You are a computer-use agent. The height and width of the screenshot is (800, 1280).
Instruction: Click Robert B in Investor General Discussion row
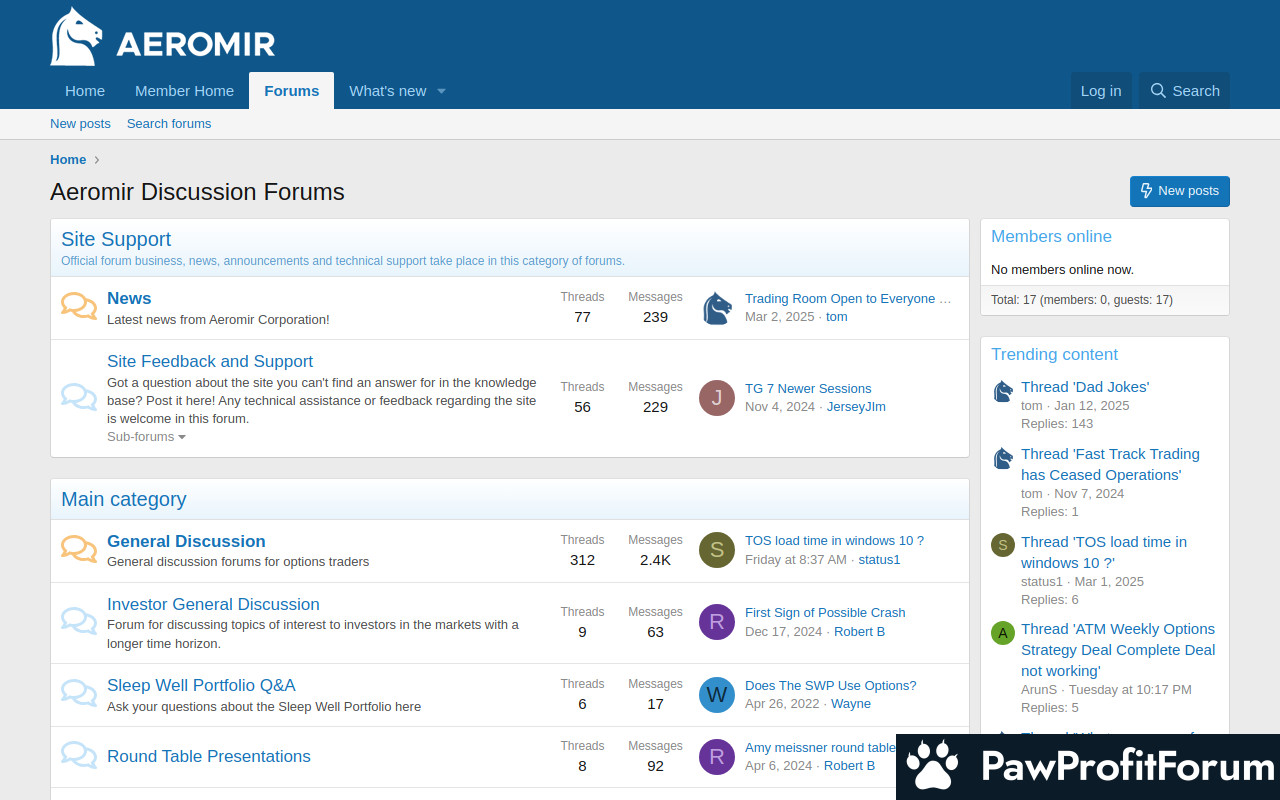(859, 631)
